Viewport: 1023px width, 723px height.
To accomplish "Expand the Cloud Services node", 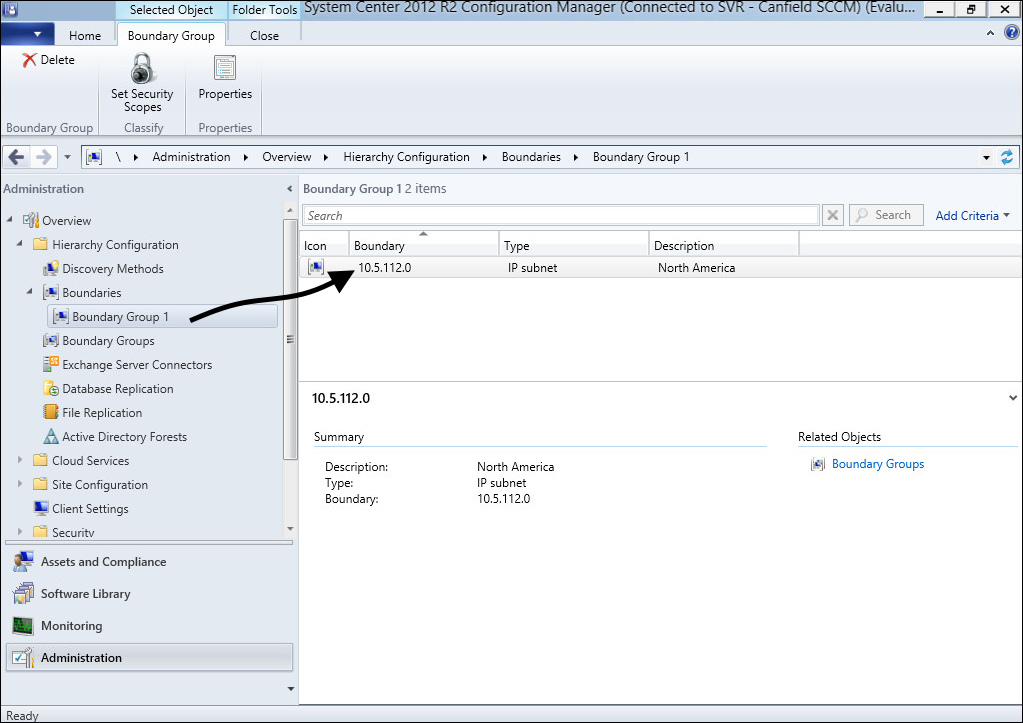I will [x=20, y=460].
